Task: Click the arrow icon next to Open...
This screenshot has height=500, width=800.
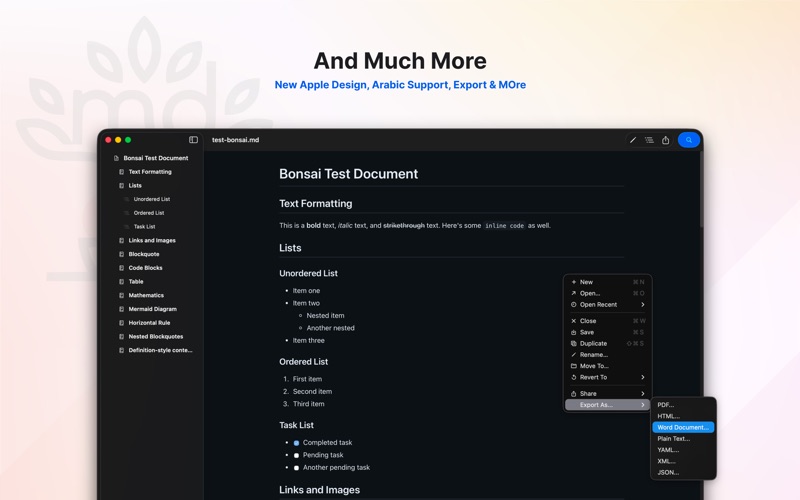Action: (573, 293)
